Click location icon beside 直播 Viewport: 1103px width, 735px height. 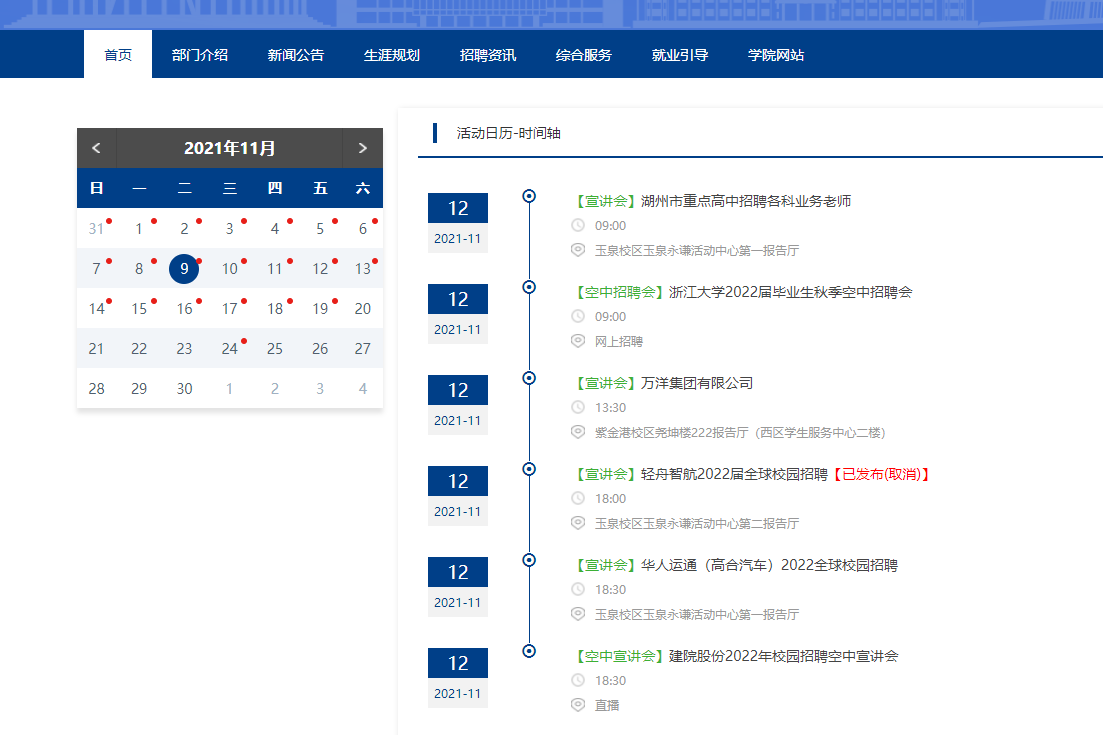pos(578,705)
